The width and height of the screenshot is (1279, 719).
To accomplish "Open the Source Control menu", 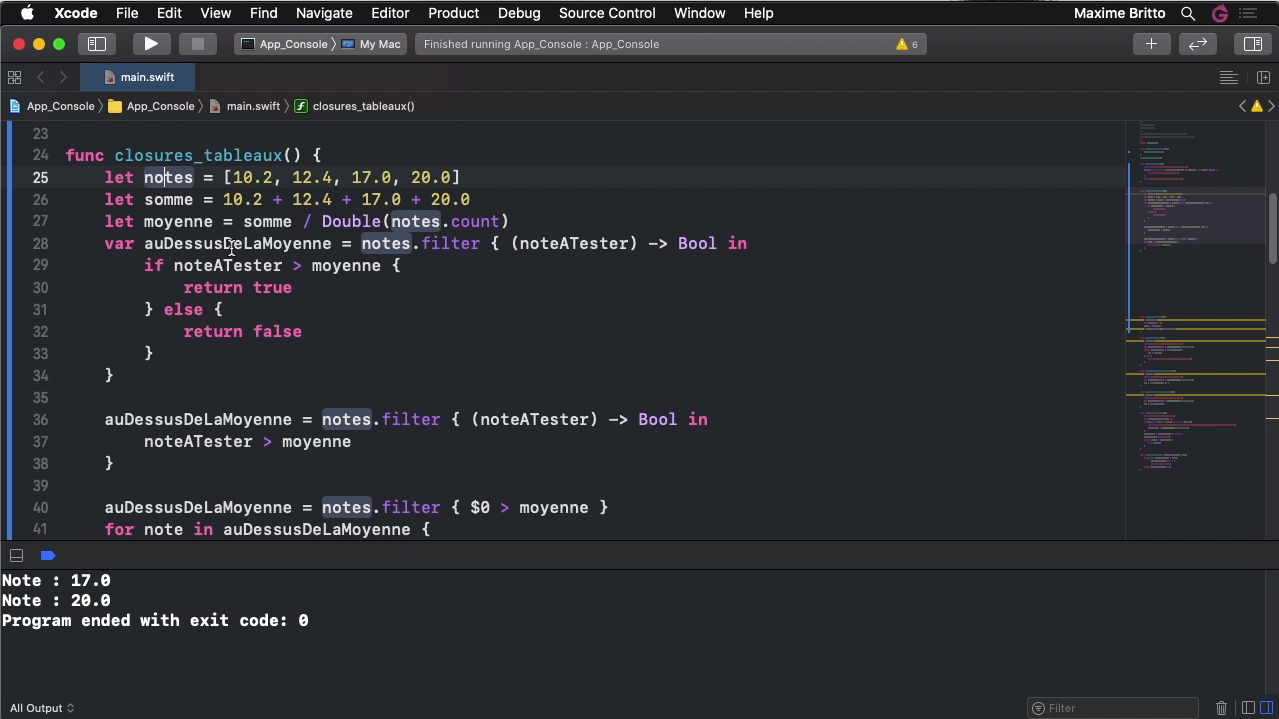I will (x=607, y=13).
